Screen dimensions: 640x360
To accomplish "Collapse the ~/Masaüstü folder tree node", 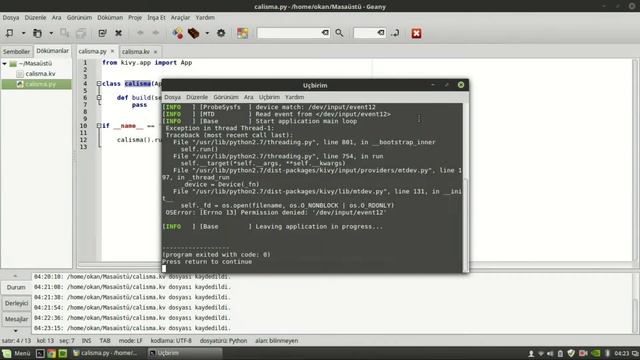I will pos(4,63).
